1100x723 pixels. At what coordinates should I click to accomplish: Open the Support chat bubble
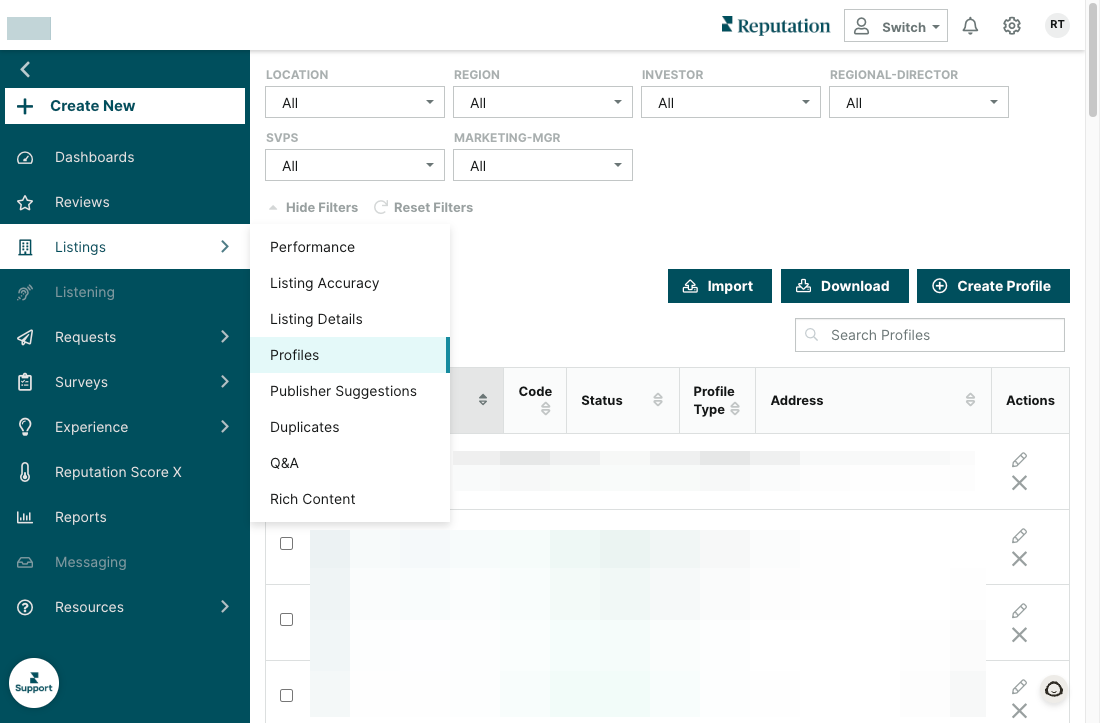coord(34,683)
